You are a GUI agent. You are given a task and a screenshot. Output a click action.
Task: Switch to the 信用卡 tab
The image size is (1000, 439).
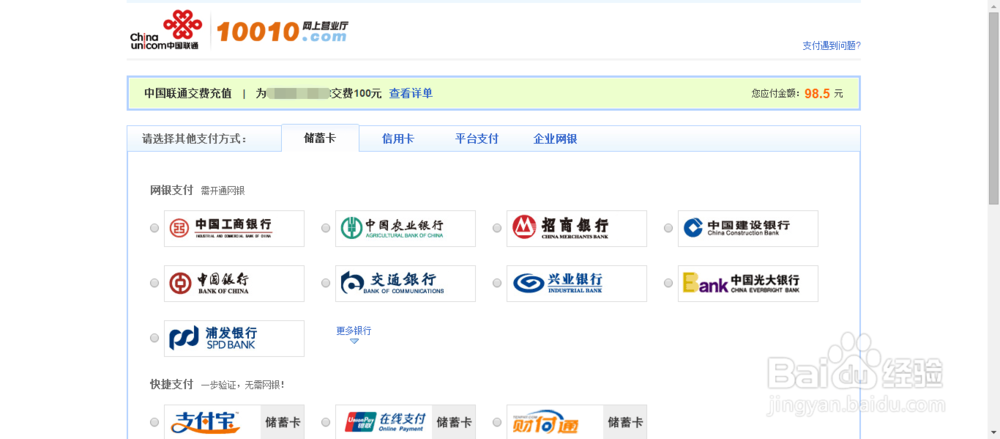[398, 138]
